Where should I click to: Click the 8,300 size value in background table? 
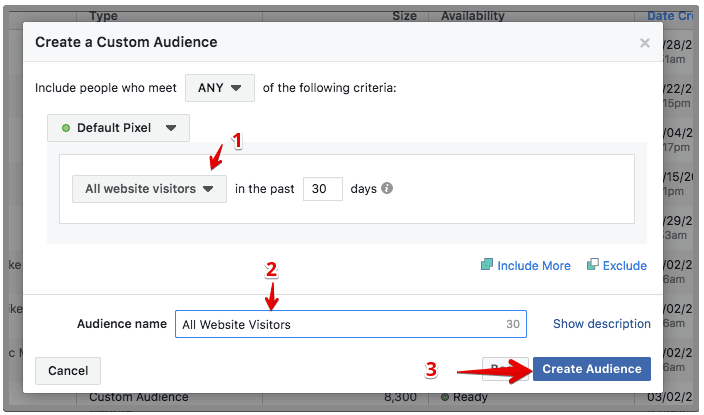pos(400,397)
